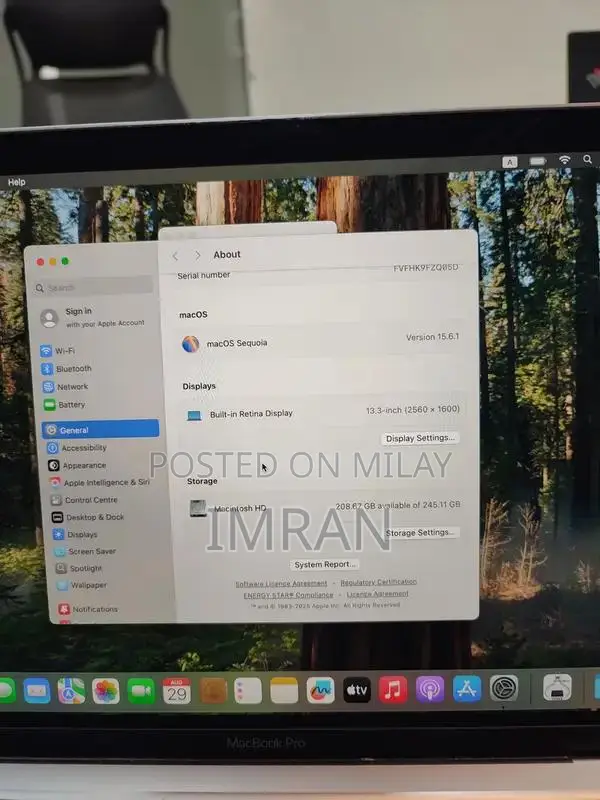This screenshot has height=800, width=600.
Task: Go back with the left chevron beside About
Action: click(176, 256)
